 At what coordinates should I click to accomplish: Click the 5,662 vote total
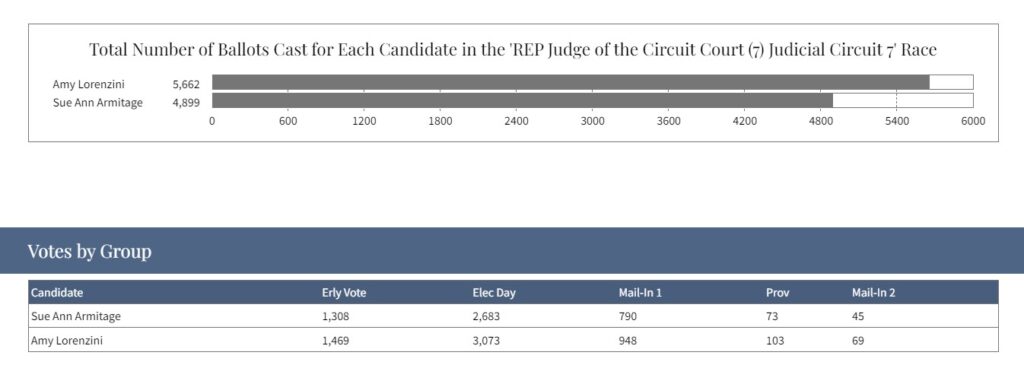tap(186, 84)
